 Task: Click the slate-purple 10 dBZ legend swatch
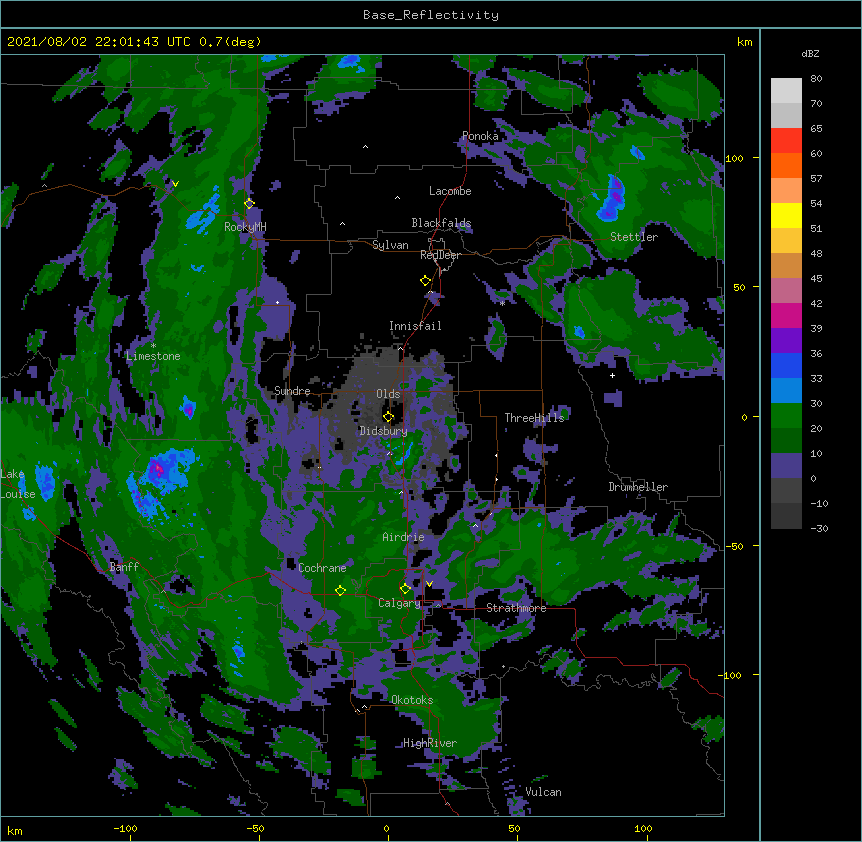[x=786, y=466]
